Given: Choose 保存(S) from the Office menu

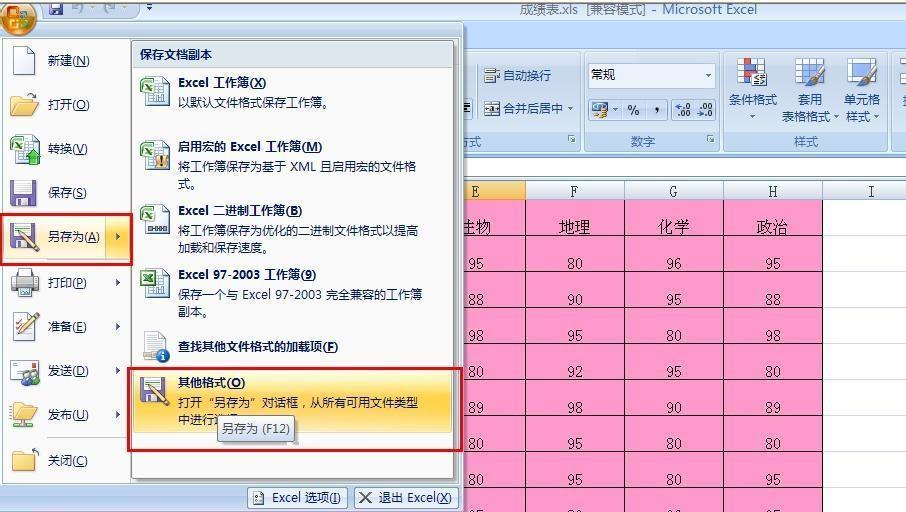Looking at the screenshot, I should 65,192.
